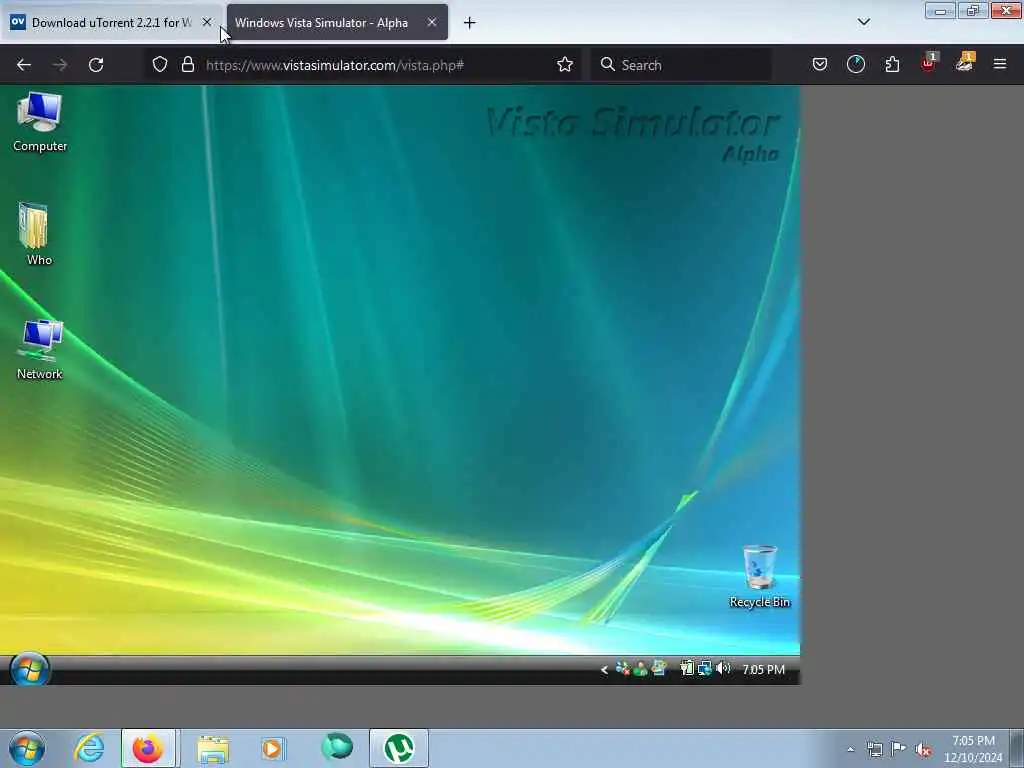The width and height of the screenshot is (1024, 768).
Task: Click the host network tray icon
Action: 874,750
